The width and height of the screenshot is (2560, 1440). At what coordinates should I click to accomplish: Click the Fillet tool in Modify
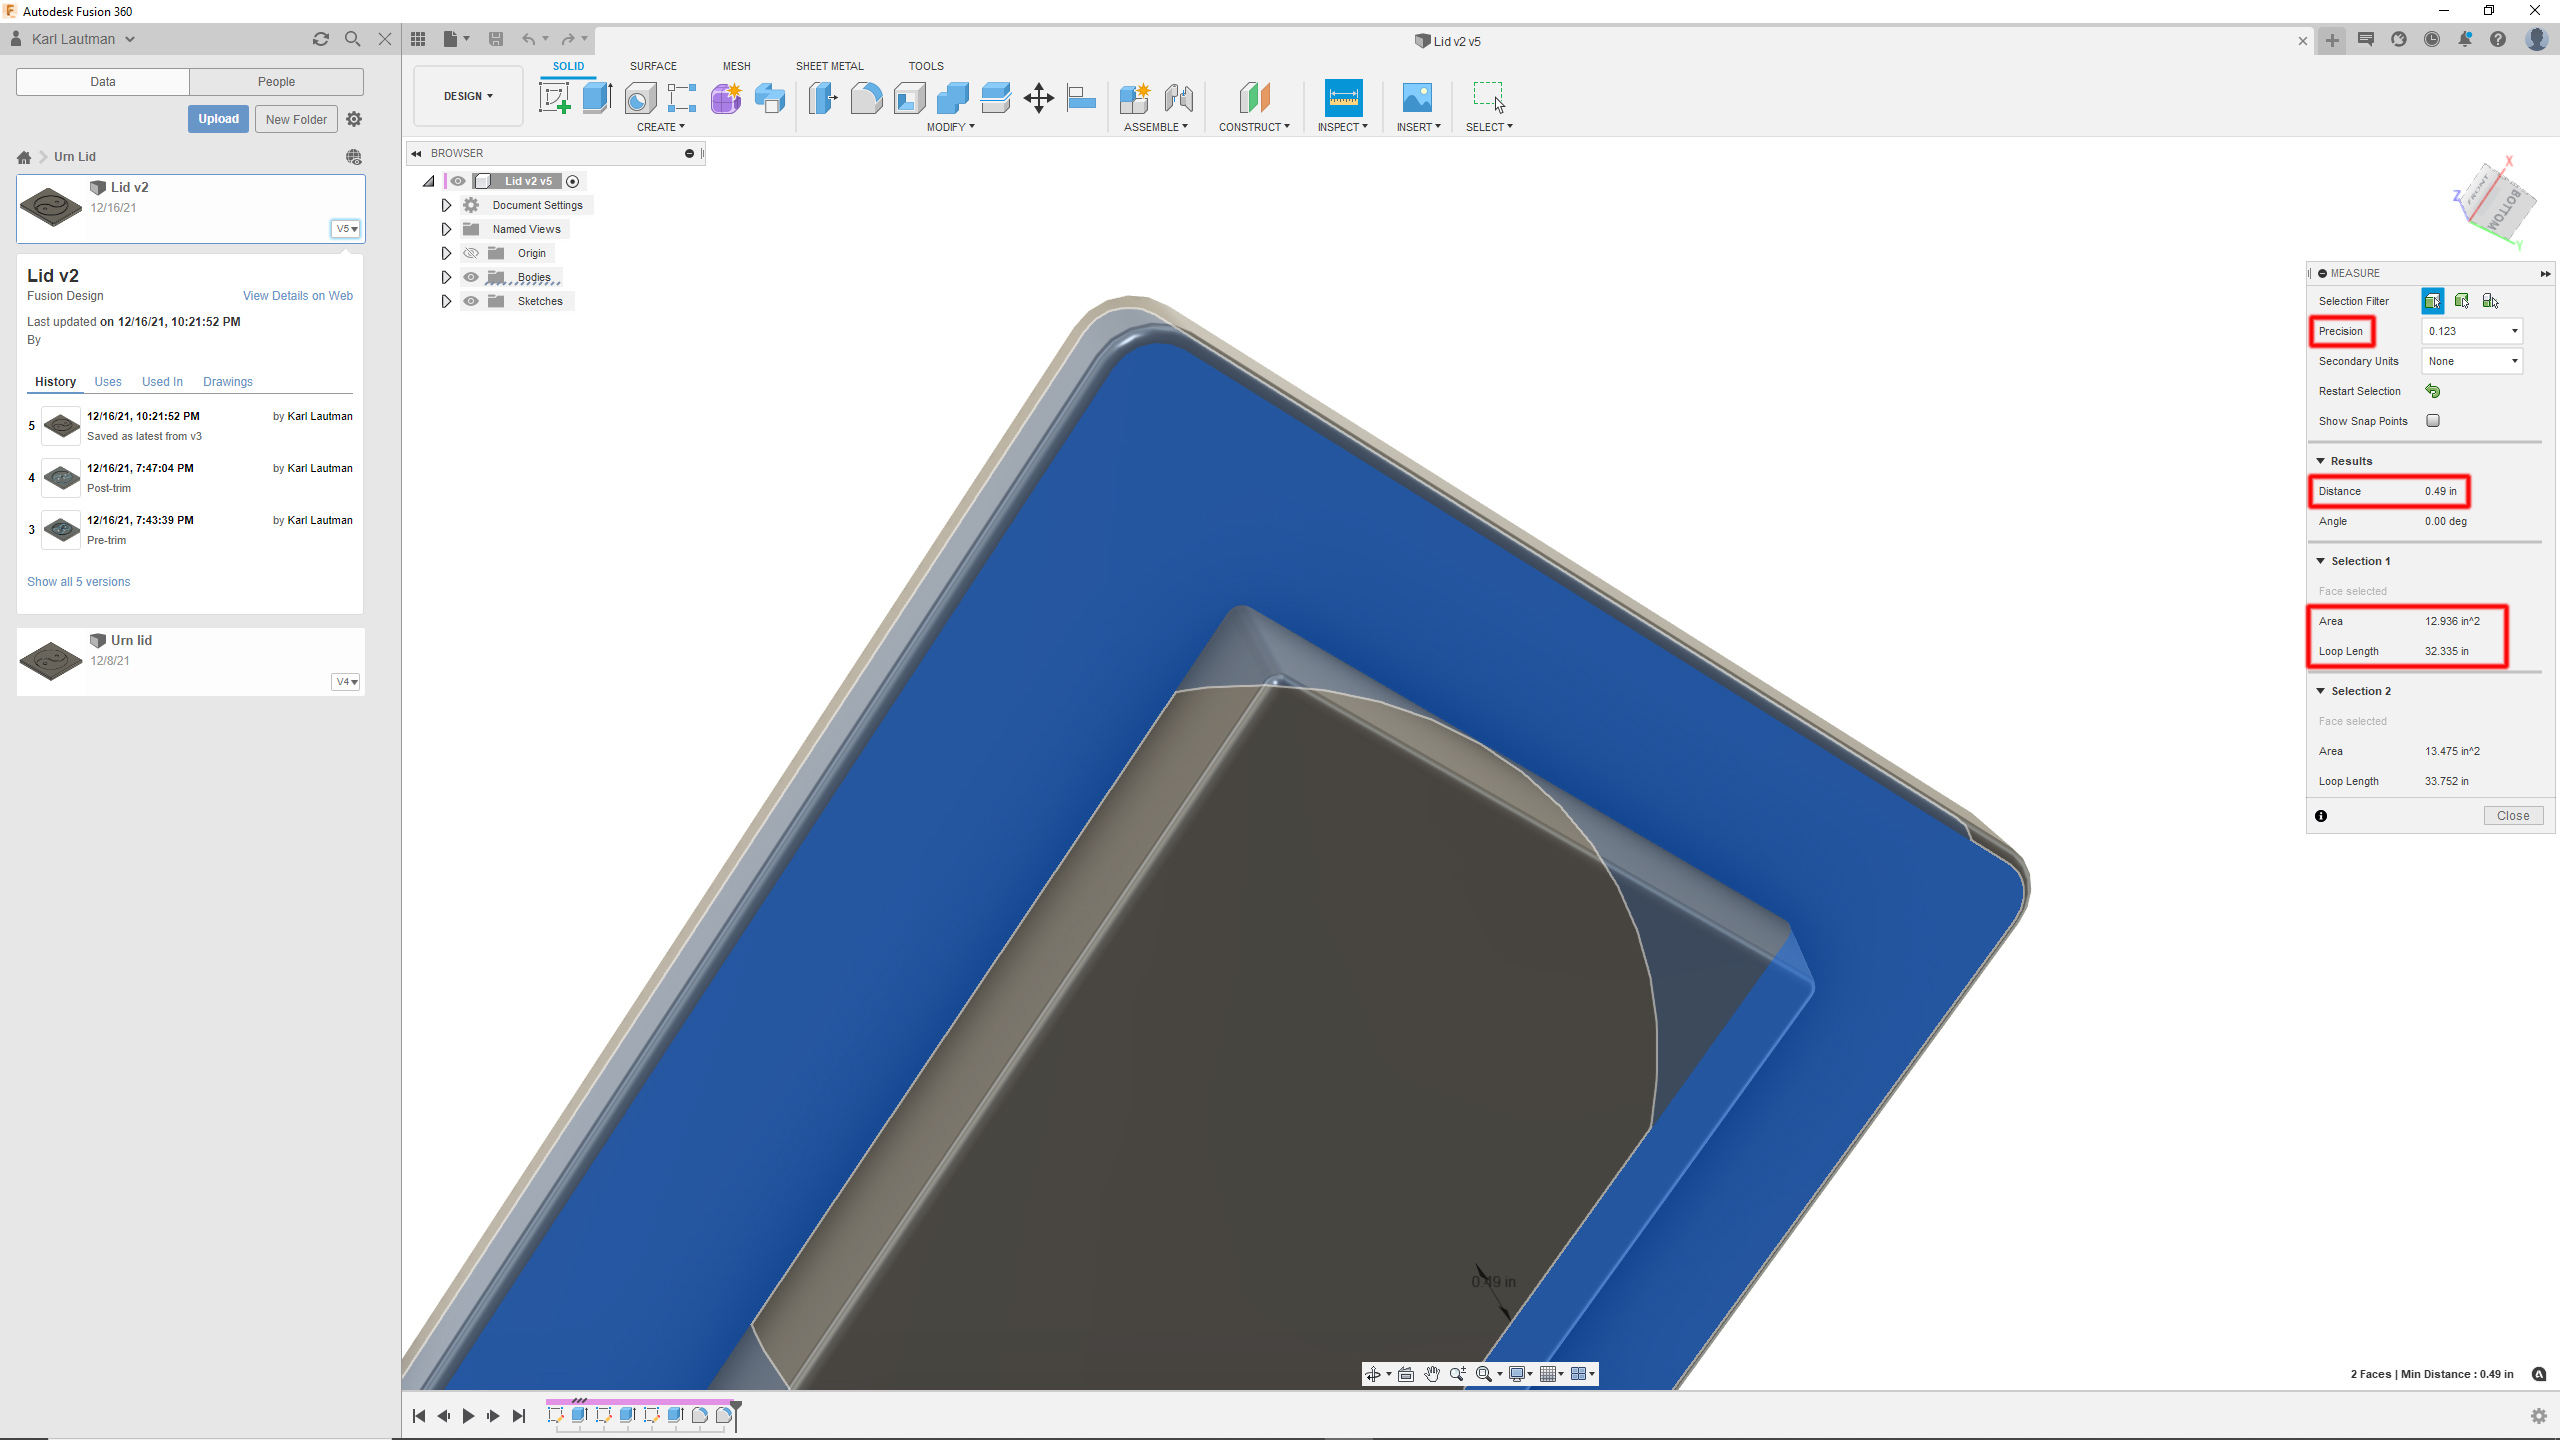tap(866, 98)
